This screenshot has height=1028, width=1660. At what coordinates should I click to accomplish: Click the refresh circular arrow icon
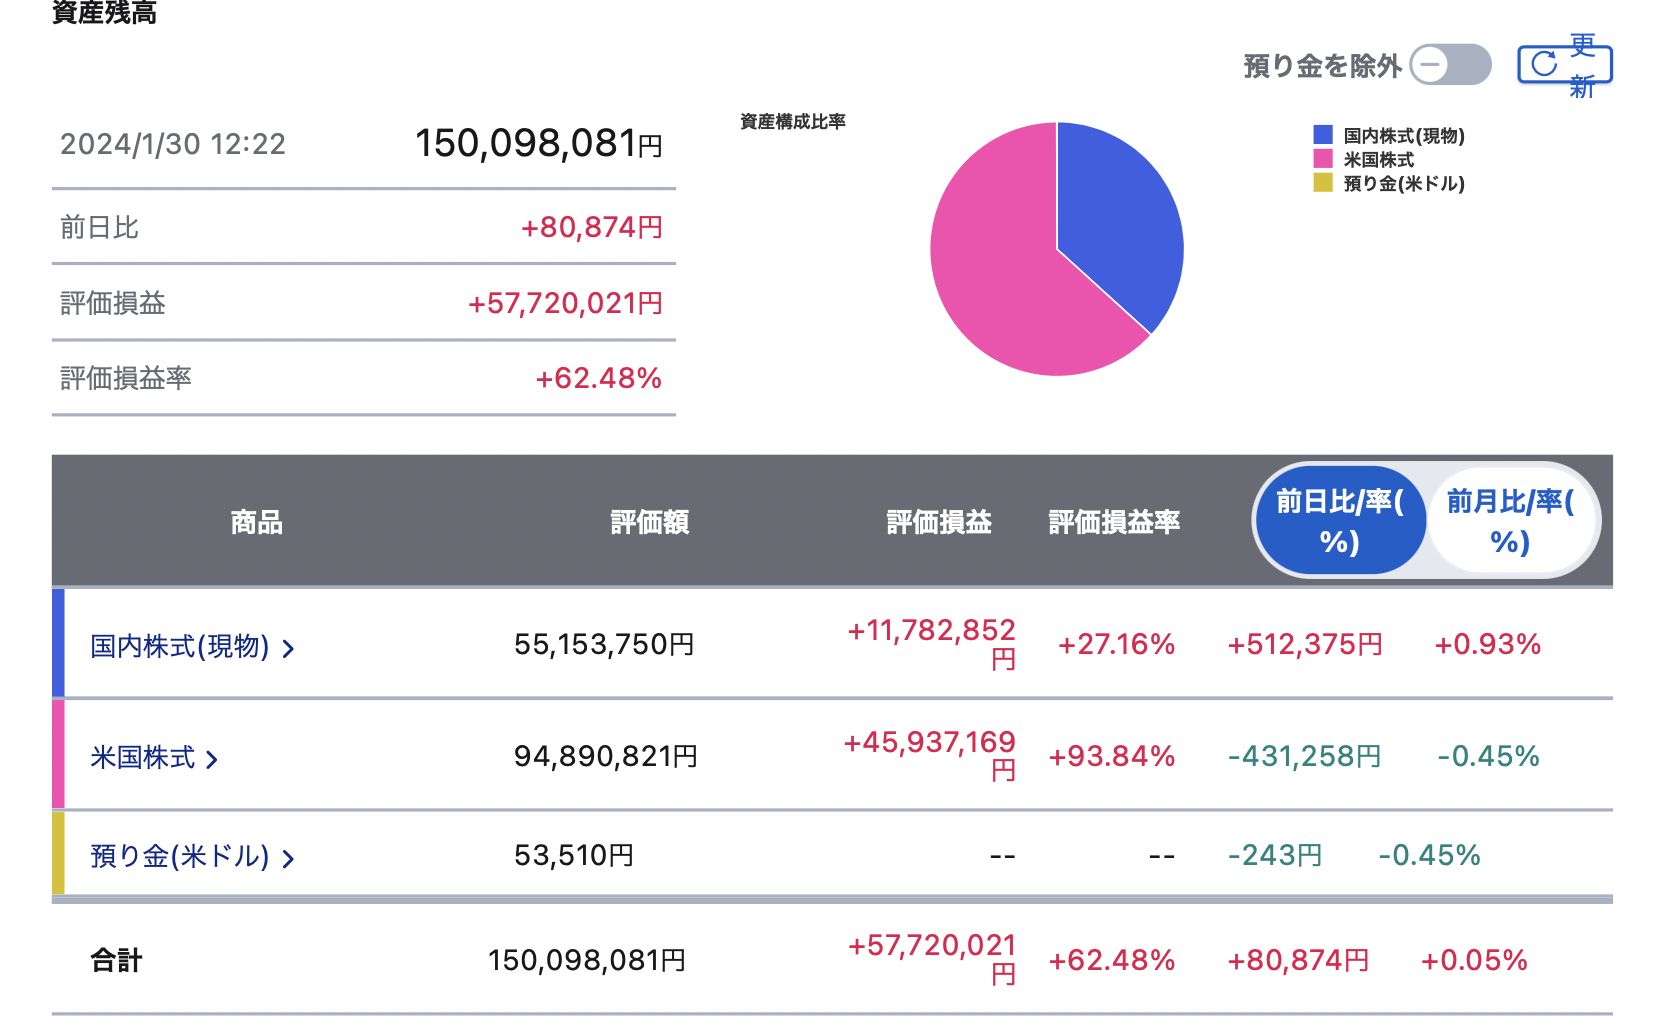[x=1544, y=65]
